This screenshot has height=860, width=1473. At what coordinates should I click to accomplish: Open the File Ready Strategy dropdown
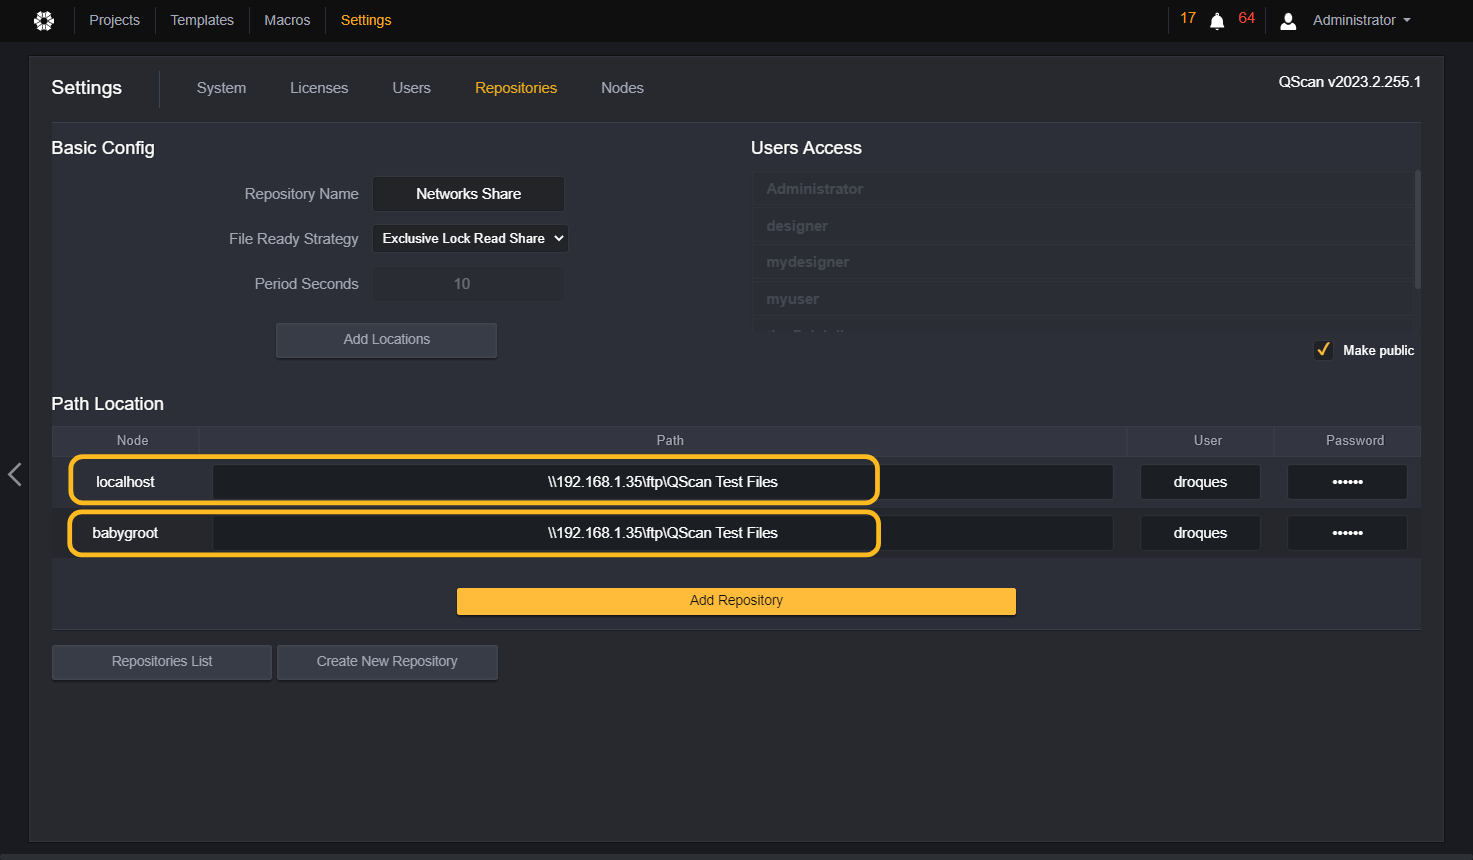pyautogui.click(x=470, y=238)
